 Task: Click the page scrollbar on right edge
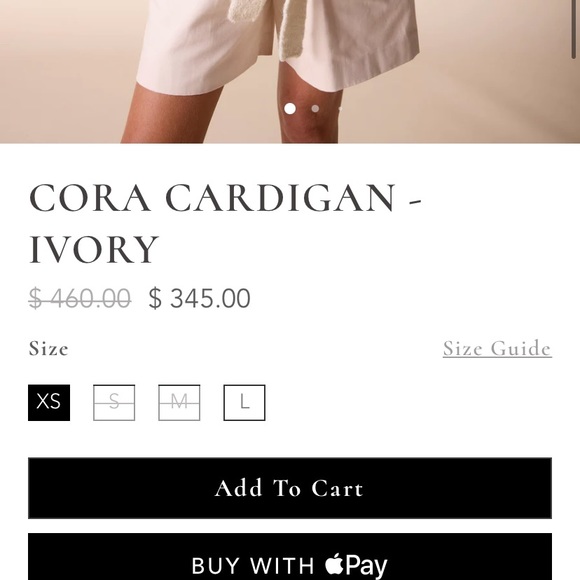tap(574, 30)
